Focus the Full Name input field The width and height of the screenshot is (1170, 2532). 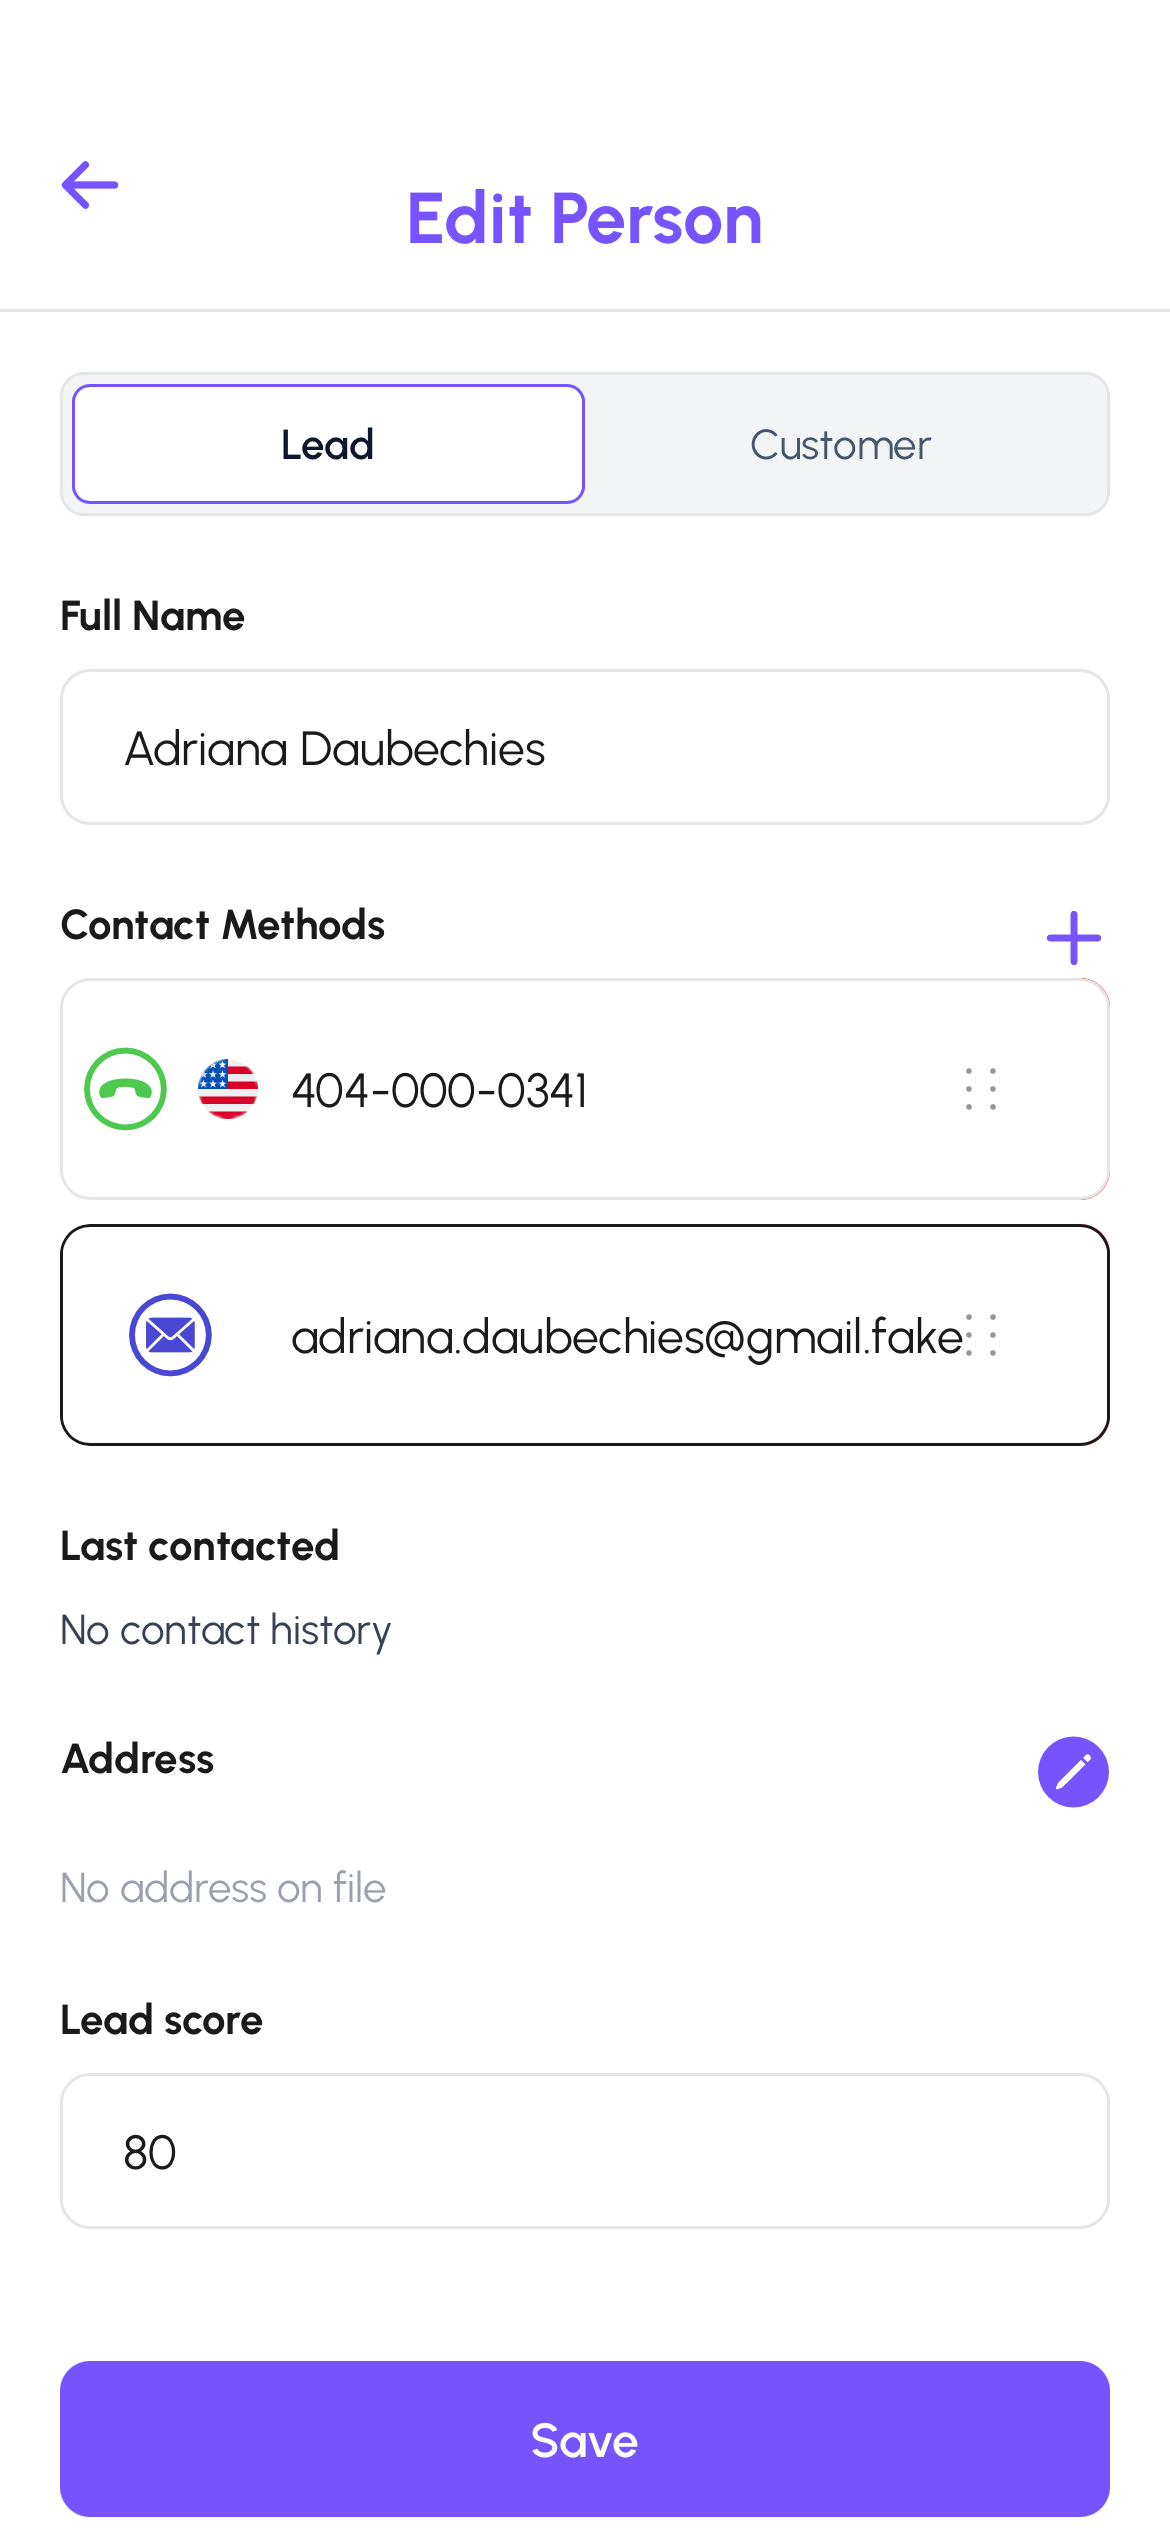tap(585, 748)
